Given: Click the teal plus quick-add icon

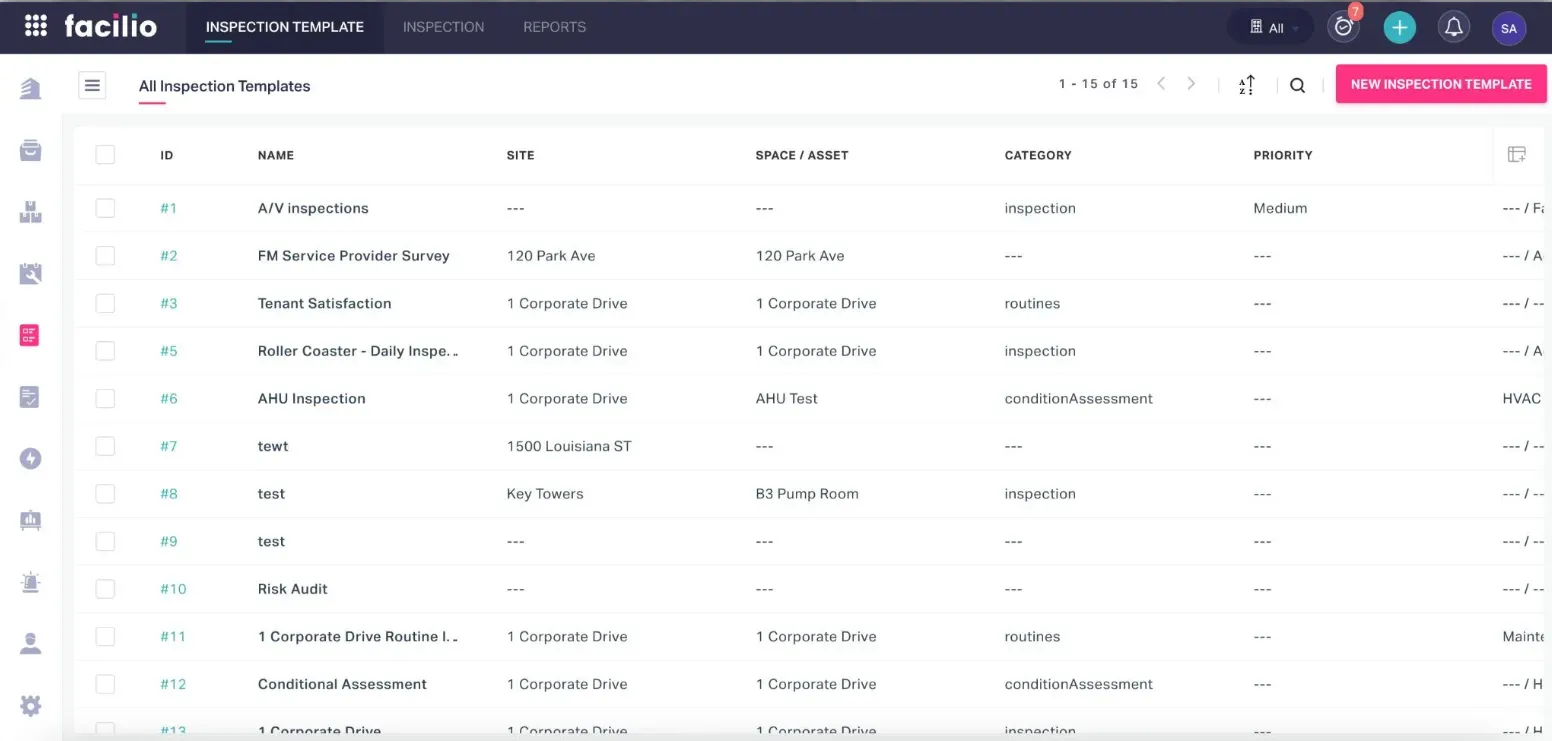Looking at the screenshot, I should 1399,28.
